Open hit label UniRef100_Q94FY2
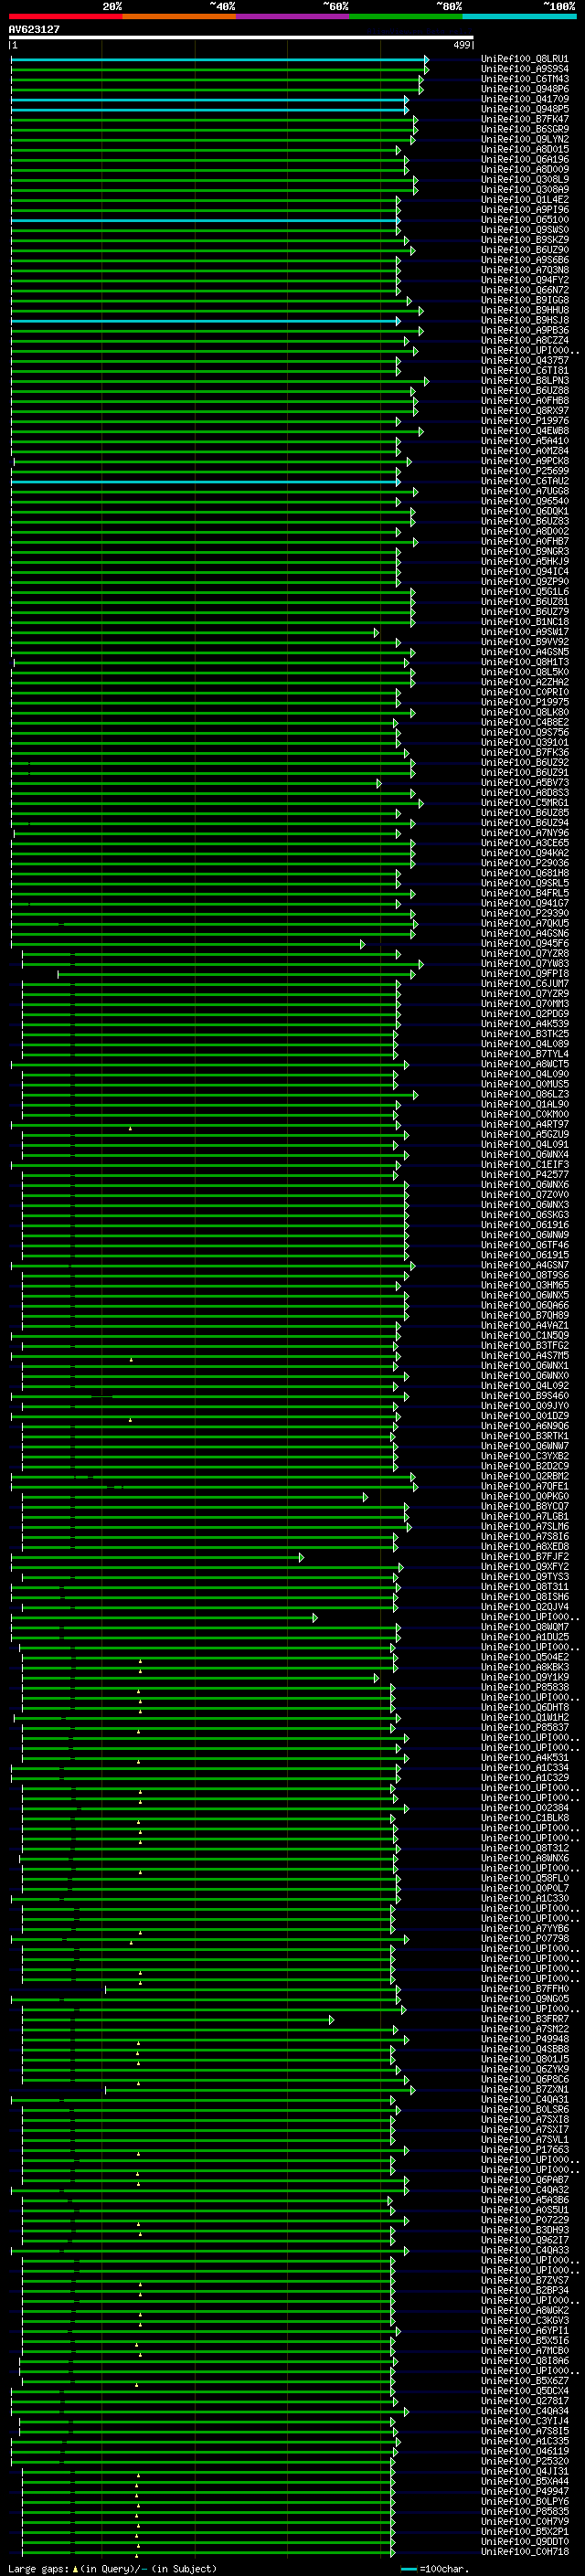The image size is (585, 2576). pyautogui.click(x=525, y=280)
